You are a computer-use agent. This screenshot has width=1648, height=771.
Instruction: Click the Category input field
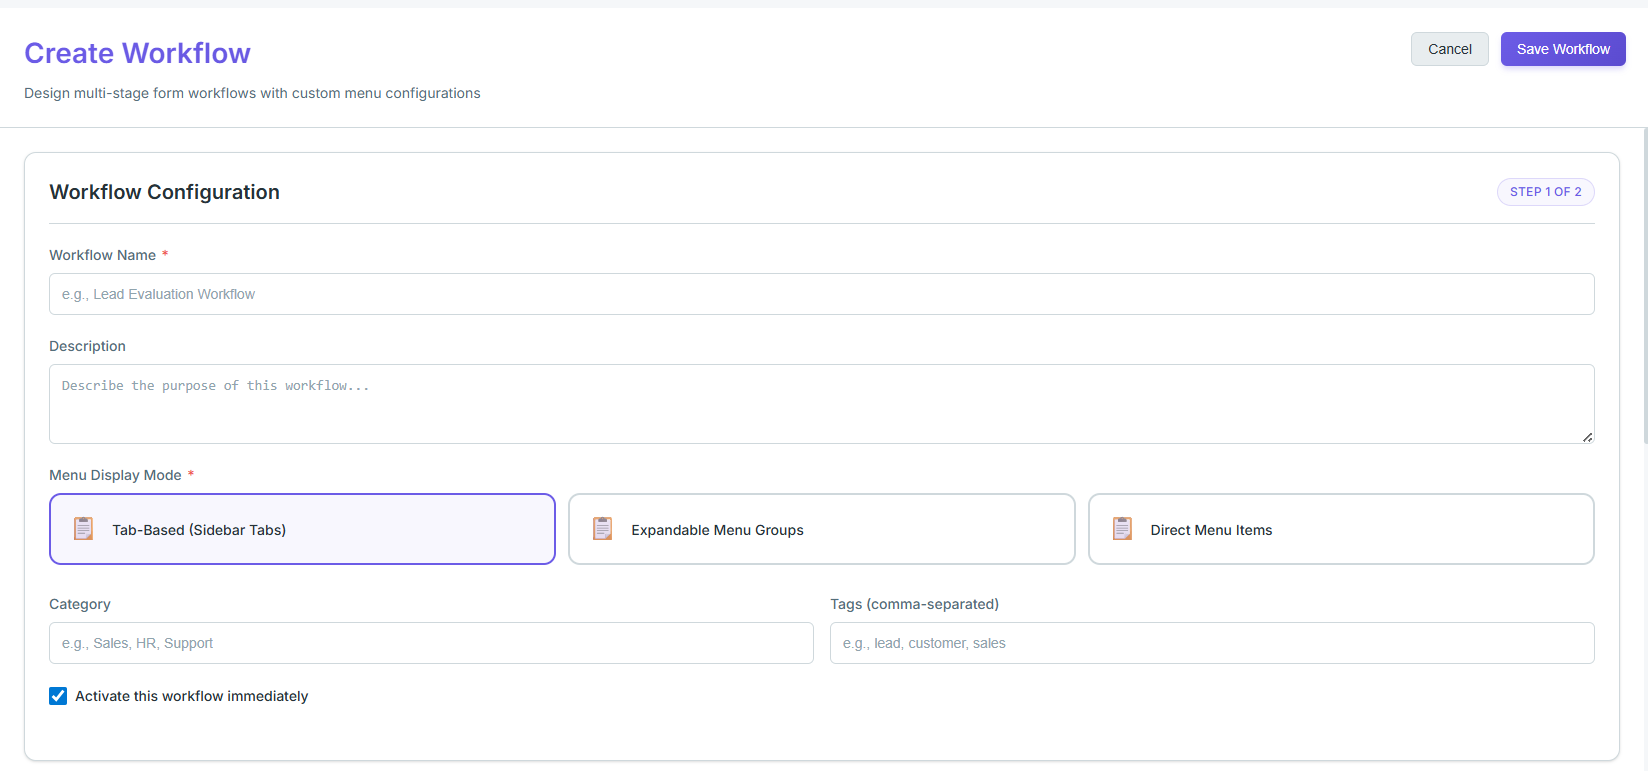coord(431,643)
